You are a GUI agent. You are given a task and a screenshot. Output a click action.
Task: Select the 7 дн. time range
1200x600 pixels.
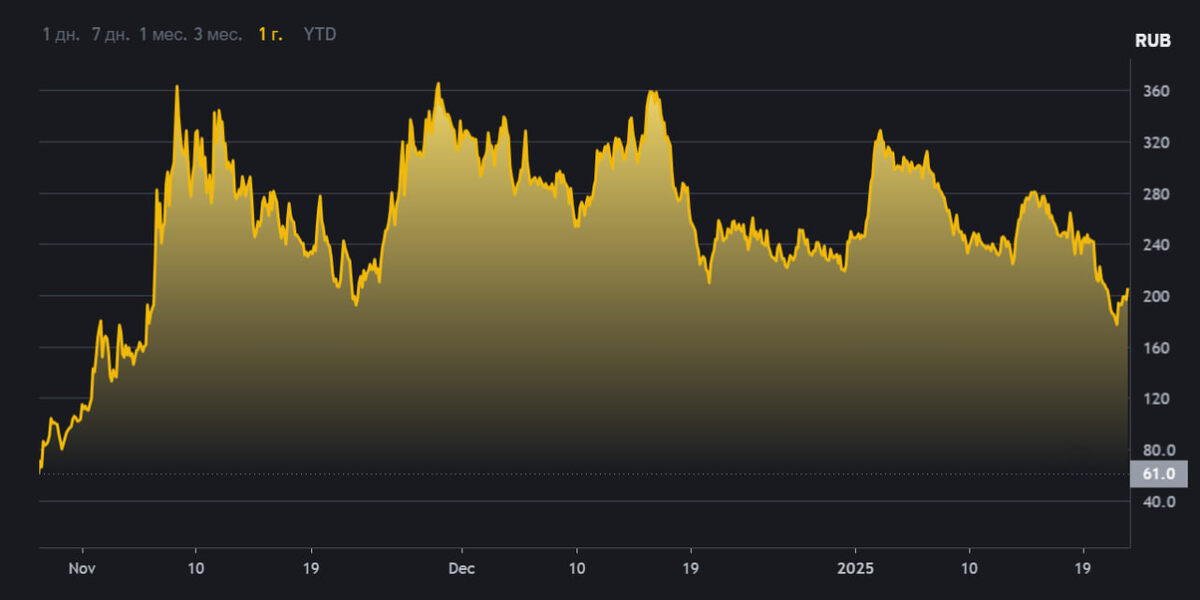coord(110,34)
